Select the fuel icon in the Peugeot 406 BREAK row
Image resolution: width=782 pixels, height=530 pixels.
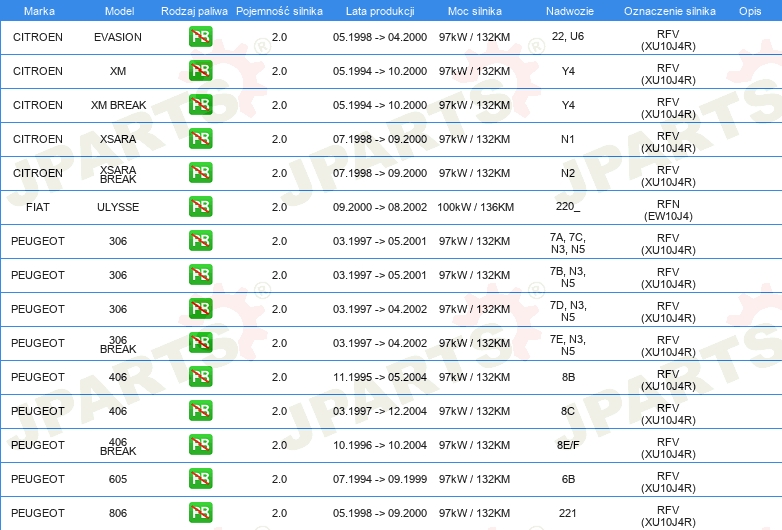200,445
